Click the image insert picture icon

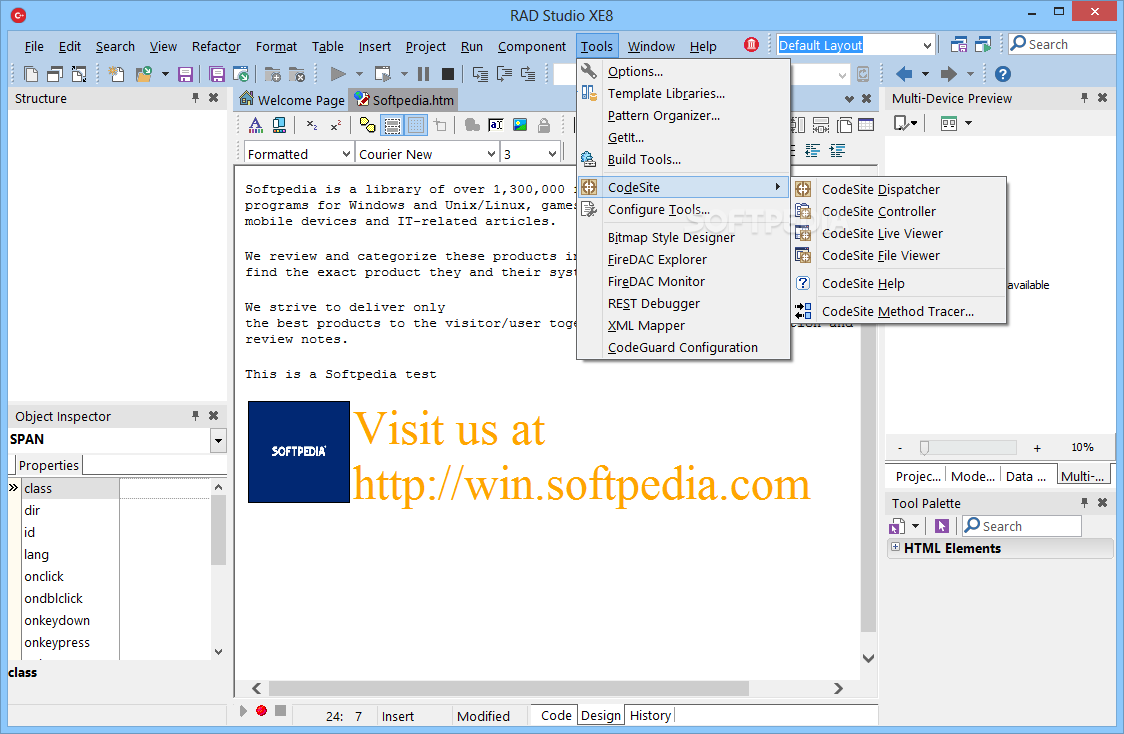coord(520,125)
